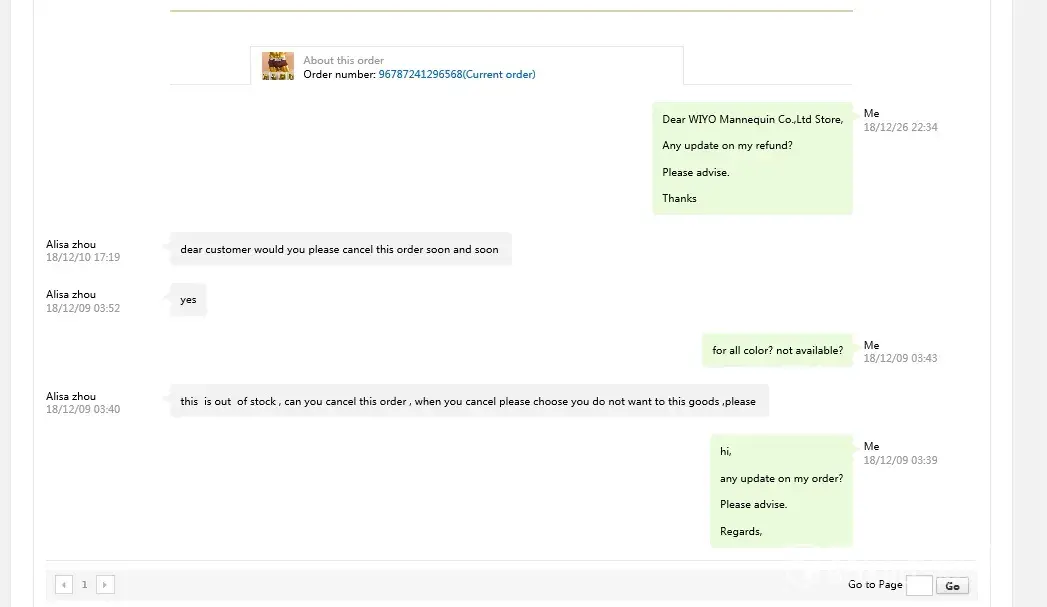Viewport: 1047px width, 607px height.
Task: Click the "Me" label above 18/12/26 22:34
Action: click(871, 114)
